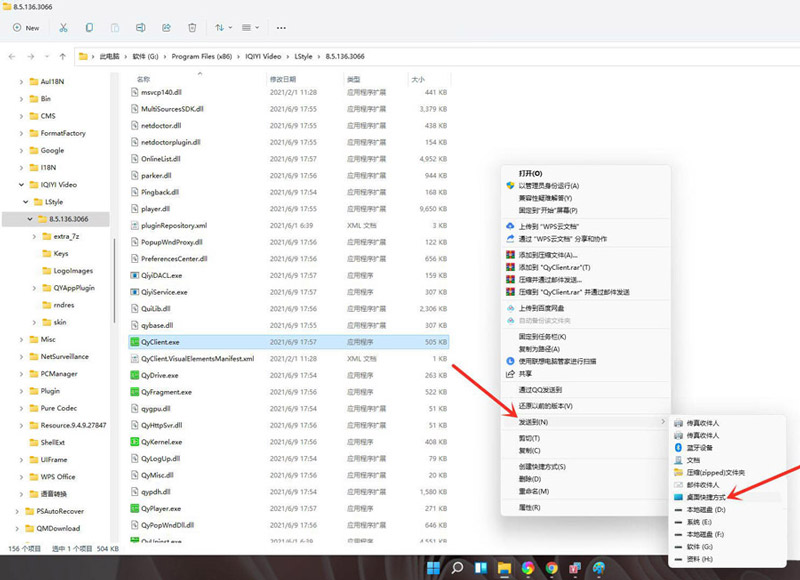The width and height of the screenshot is (800, 580).
Task: Select the QyDrive.exe file
Action: 160,375
